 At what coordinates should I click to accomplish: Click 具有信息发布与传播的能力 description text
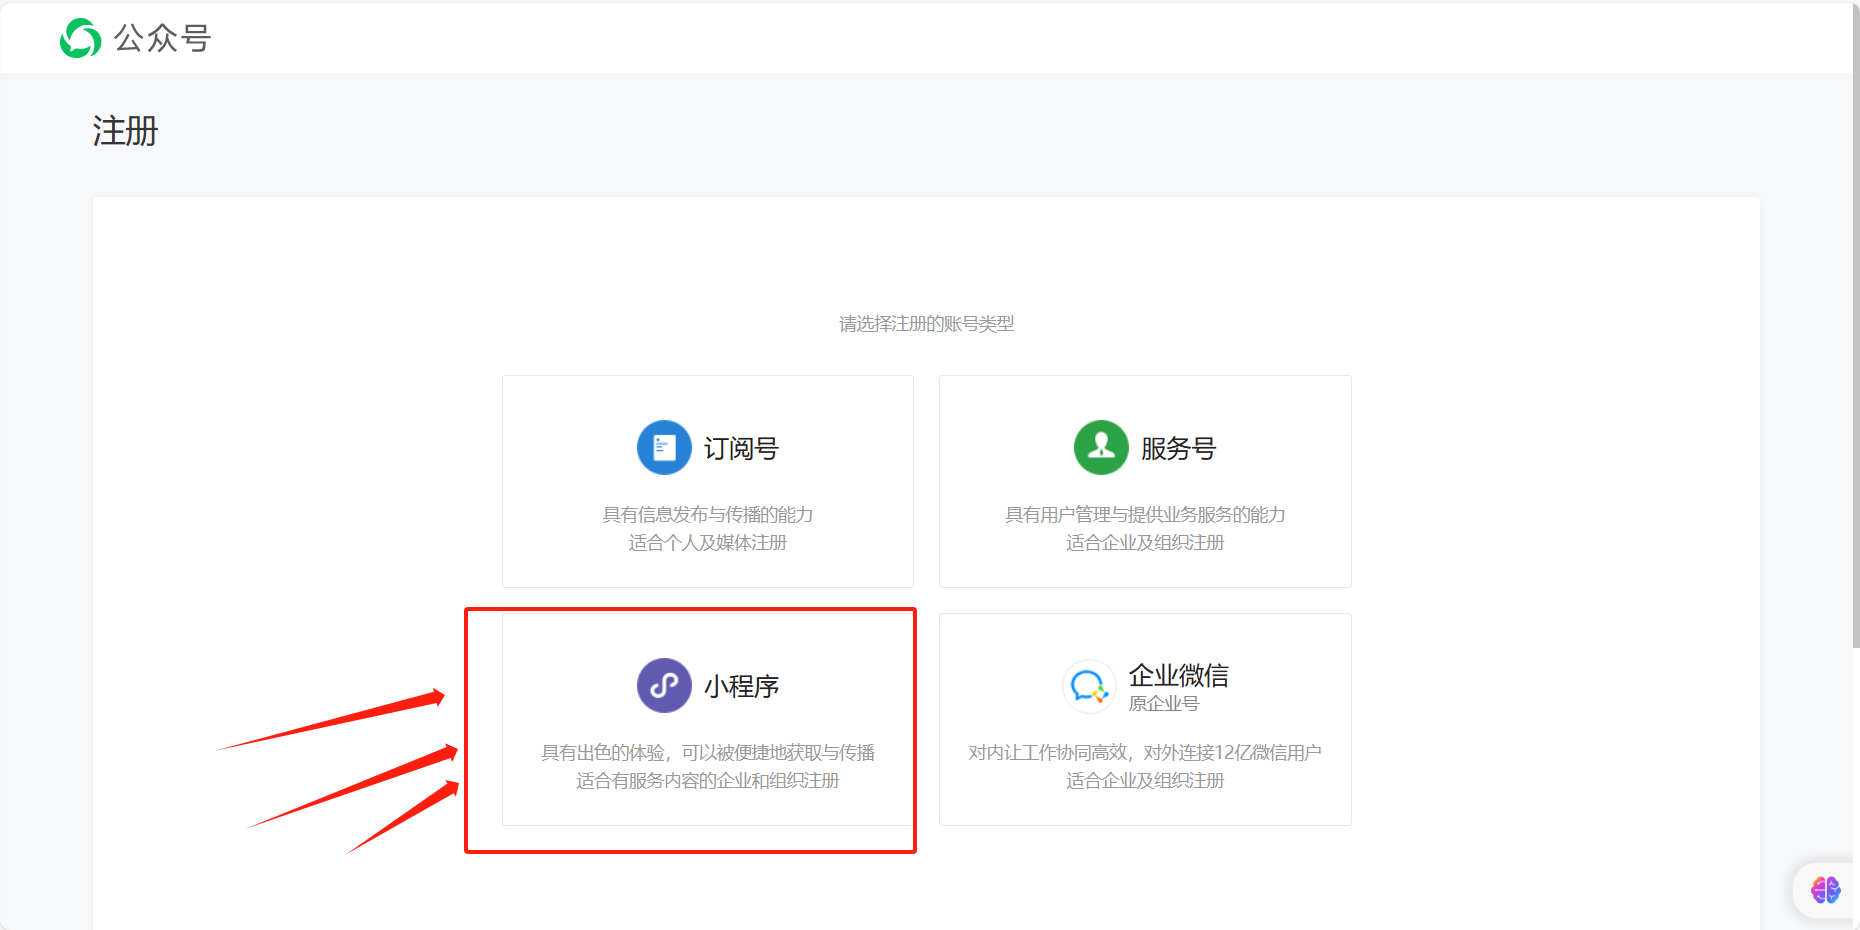click(x=708, y=514)
